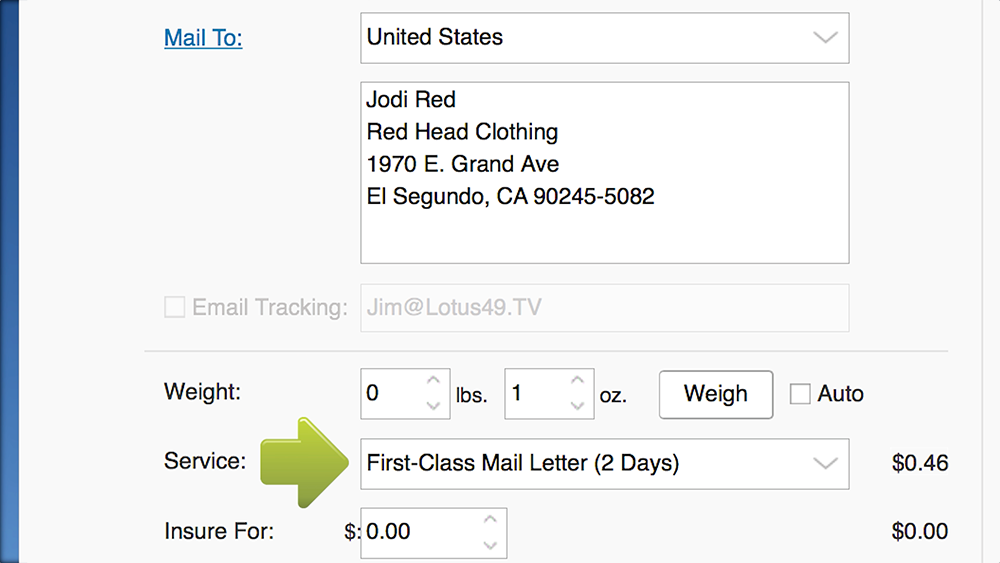Screen dimensions: 1000x563
Task: Enable the Auto weigh checkbox
Action: click(800, 393)
